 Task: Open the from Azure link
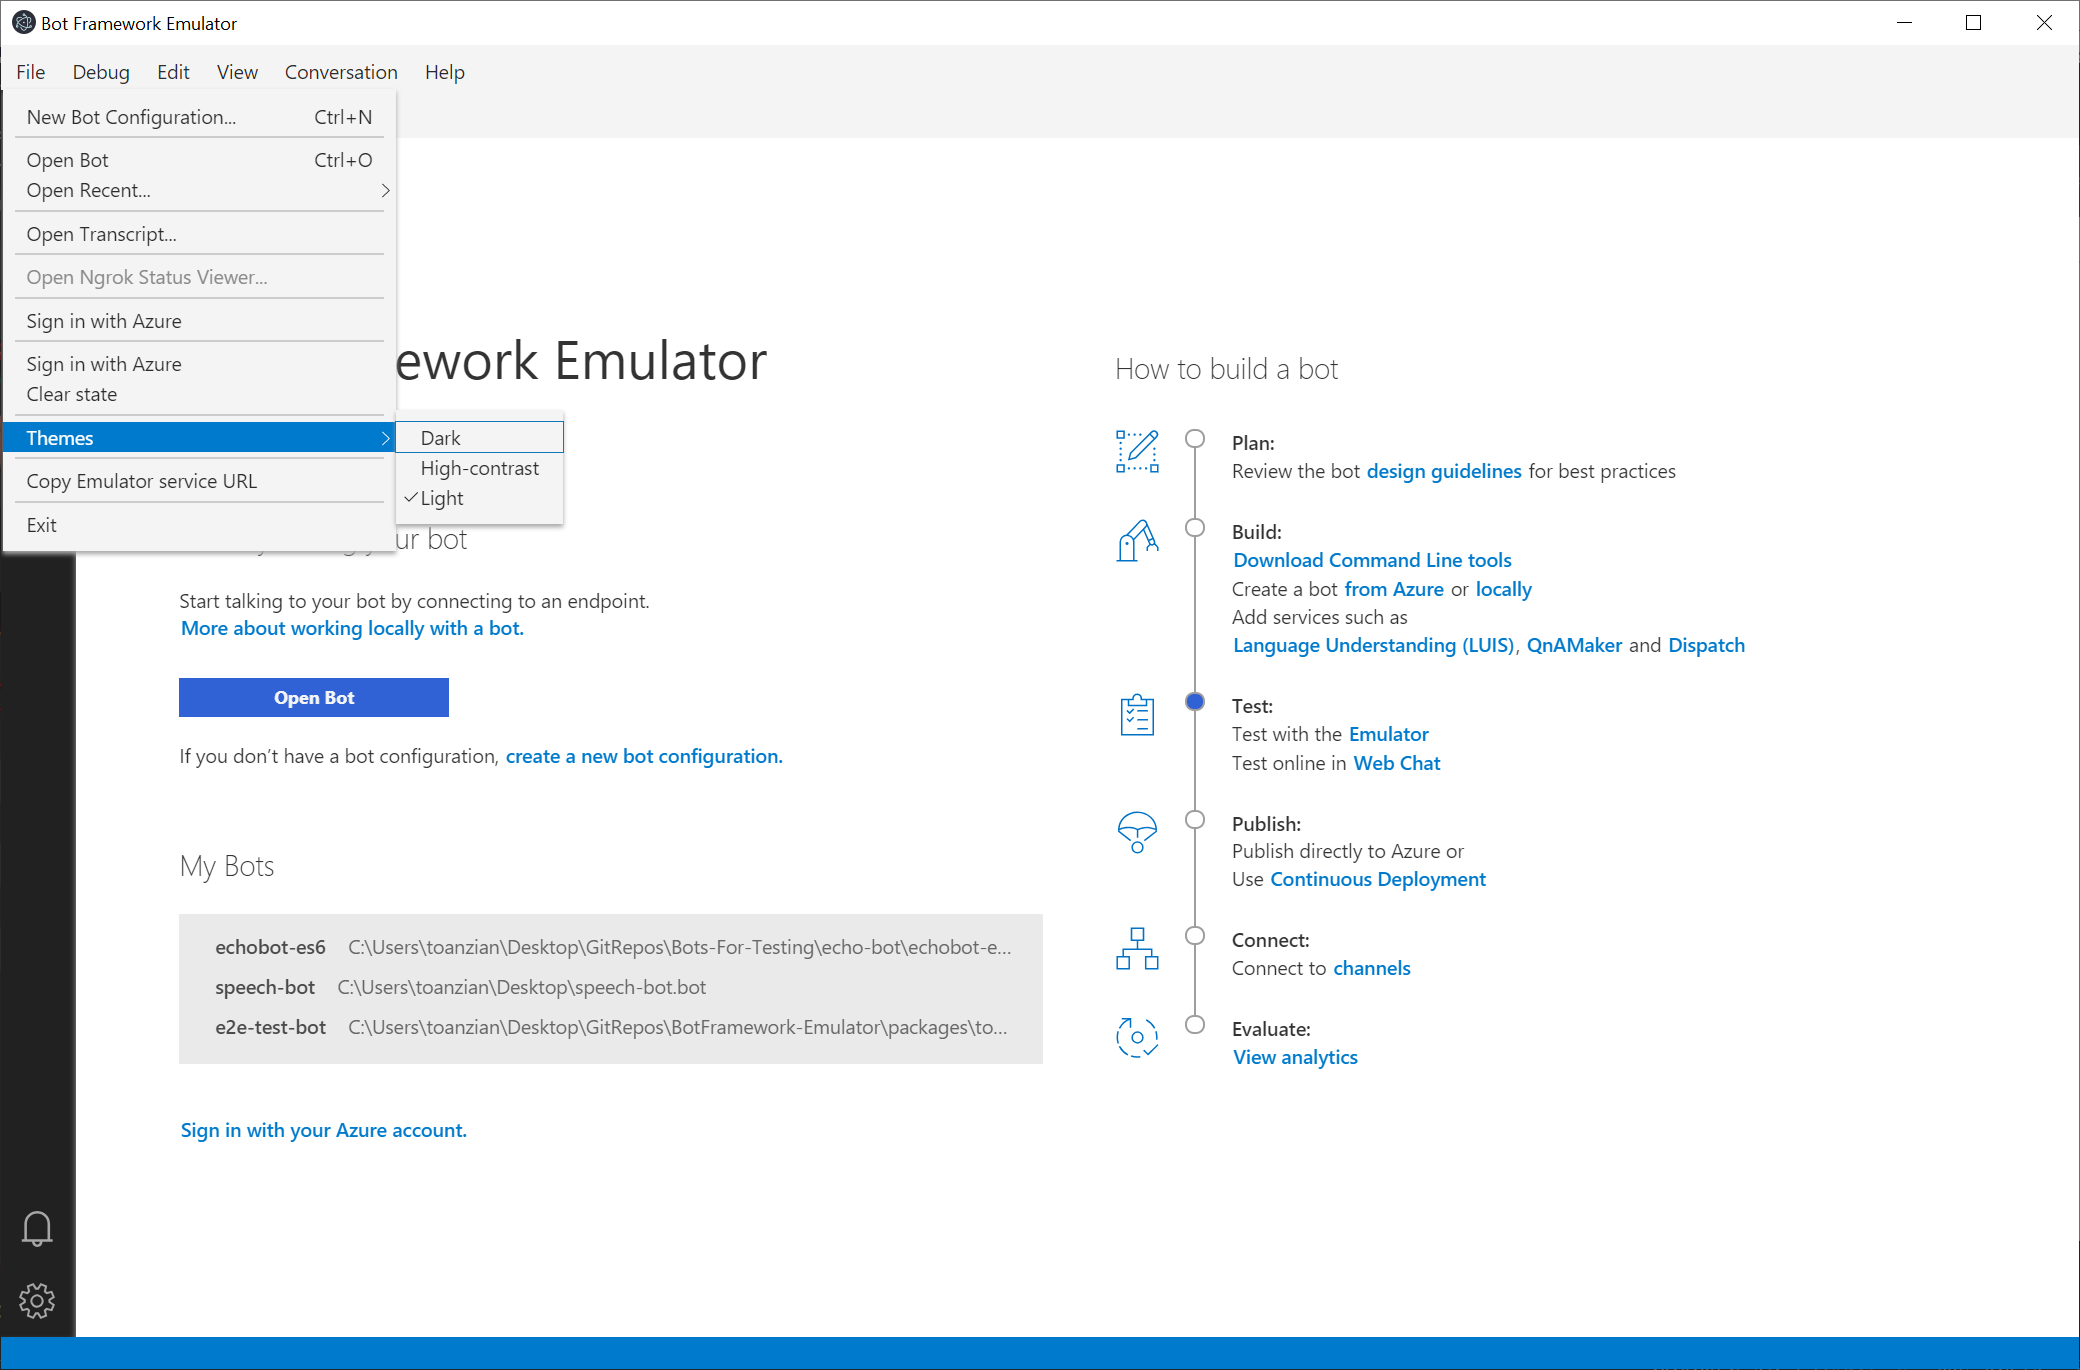point(1394,589)
